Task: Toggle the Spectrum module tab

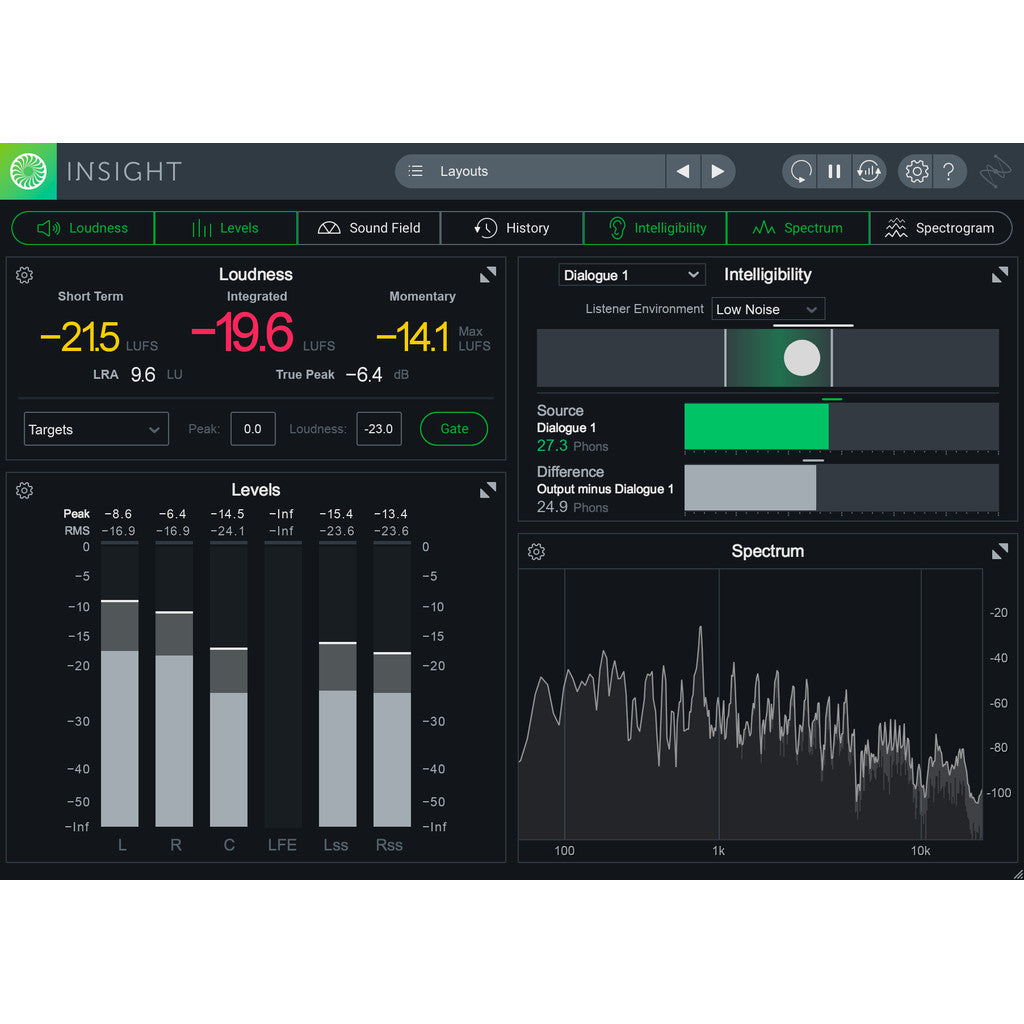Action: (798, 228)
